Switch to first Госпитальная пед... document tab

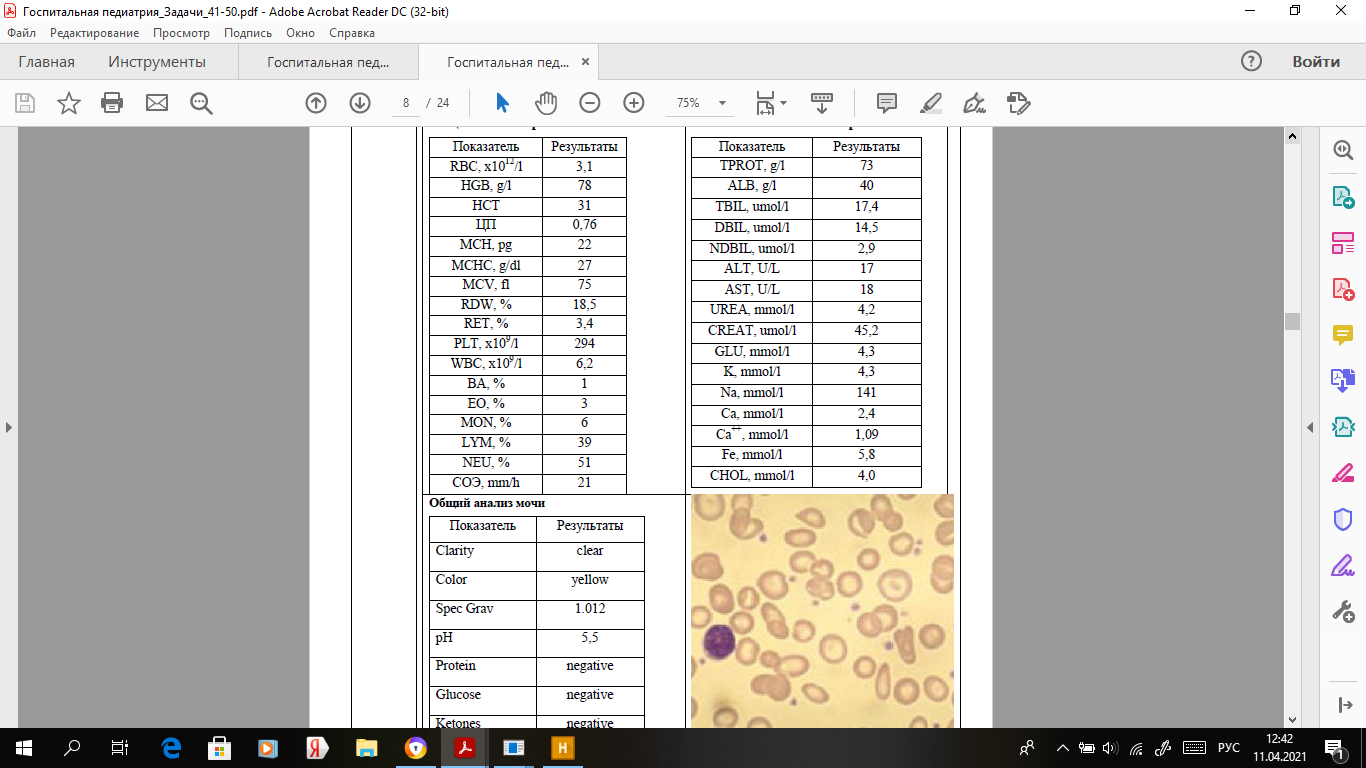pyautogui.click(x=328, y=62)
